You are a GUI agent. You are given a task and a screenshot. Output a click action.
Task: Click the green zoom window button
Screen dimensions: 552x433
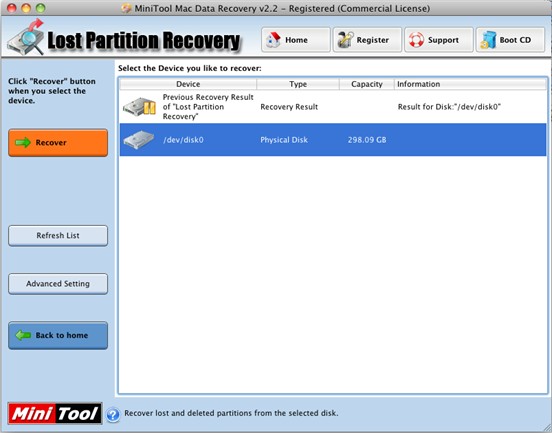(41, 8)
